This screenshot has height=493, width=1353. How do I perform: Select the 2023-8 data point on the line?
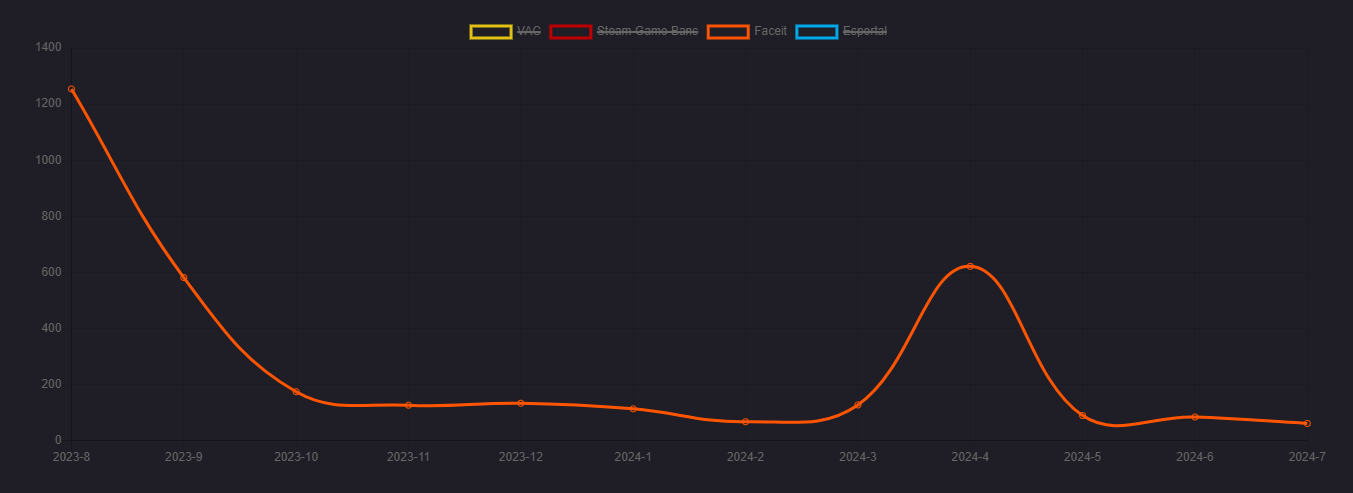[71, 89]
